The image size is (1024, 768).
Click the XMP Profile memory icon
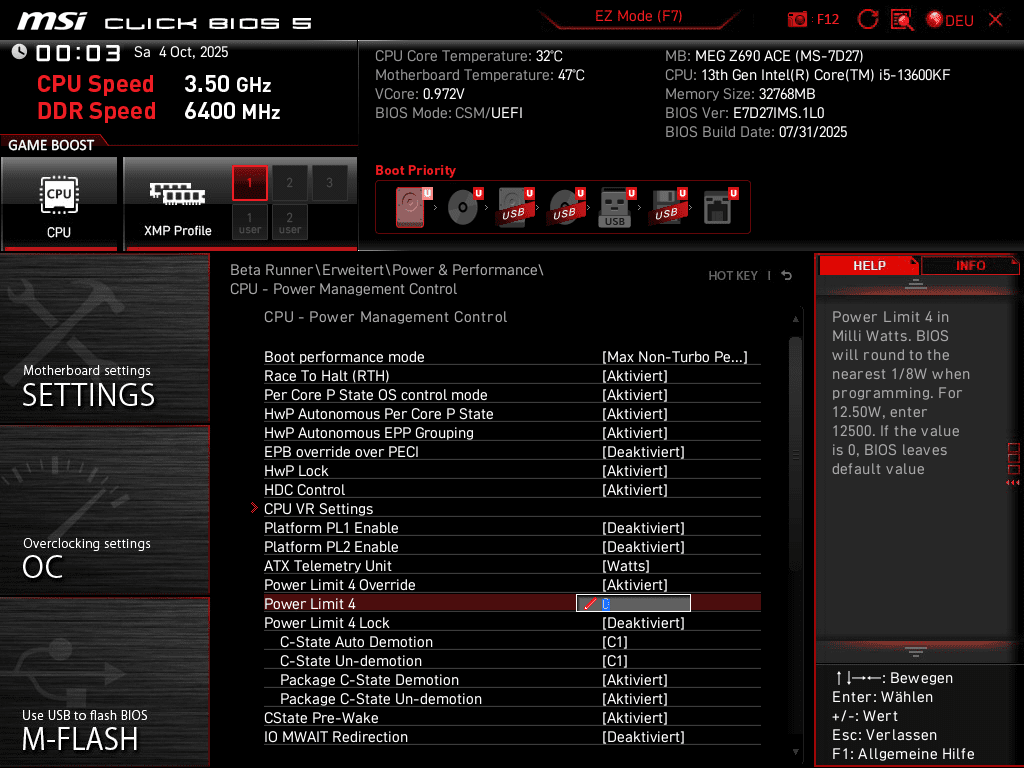pyautogui.click(x=177, y=194)
